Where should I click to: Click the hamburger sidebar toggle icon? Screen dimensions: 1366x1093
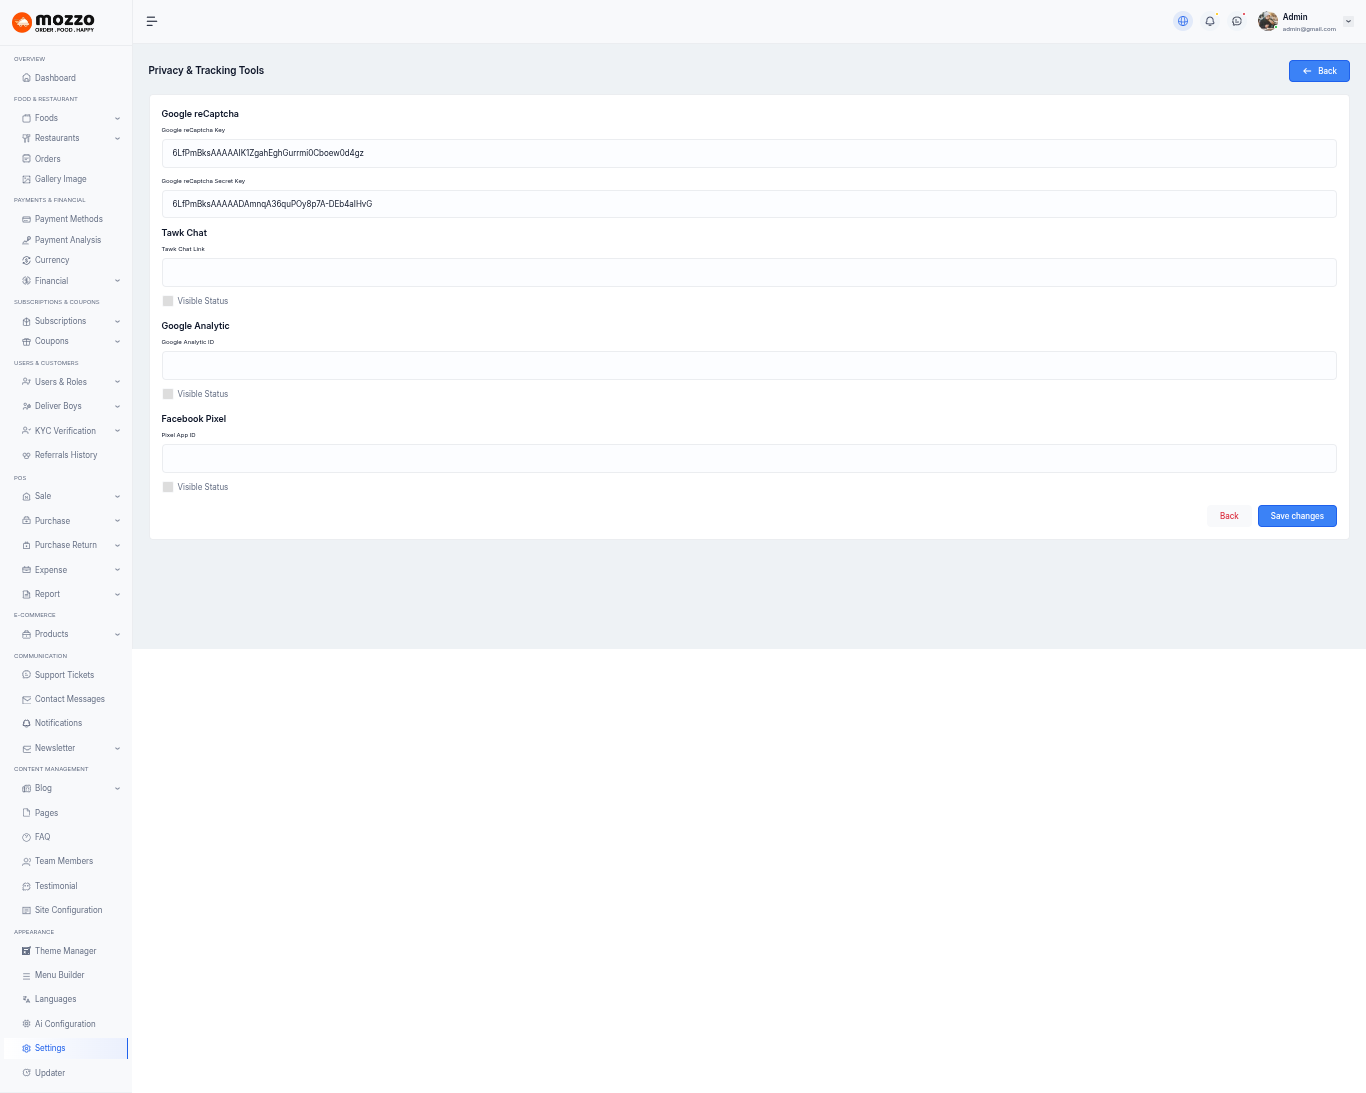152,21
